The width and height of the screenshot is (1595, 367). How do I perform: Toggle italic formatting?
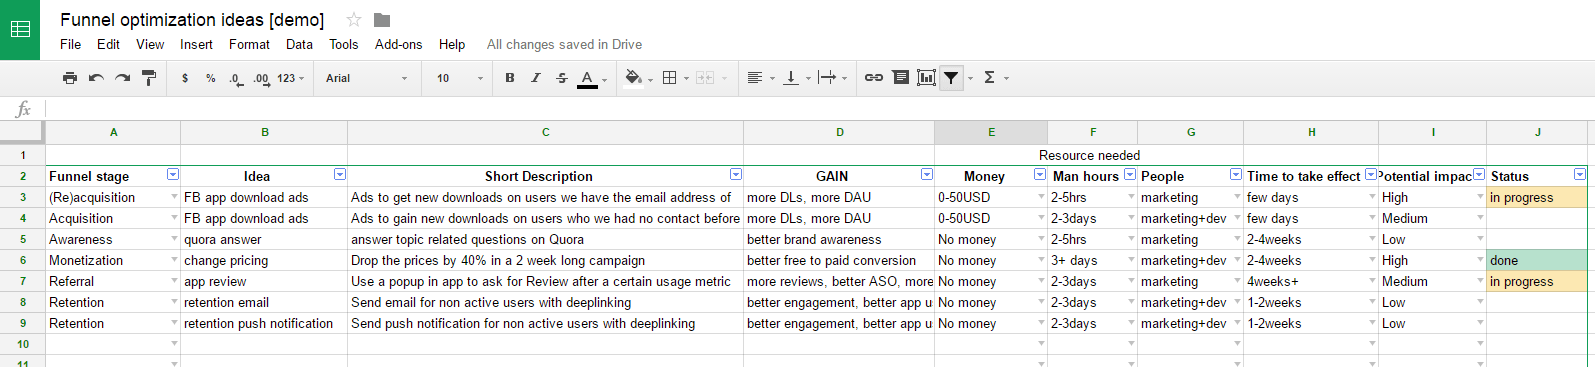[x=536, y=78]
